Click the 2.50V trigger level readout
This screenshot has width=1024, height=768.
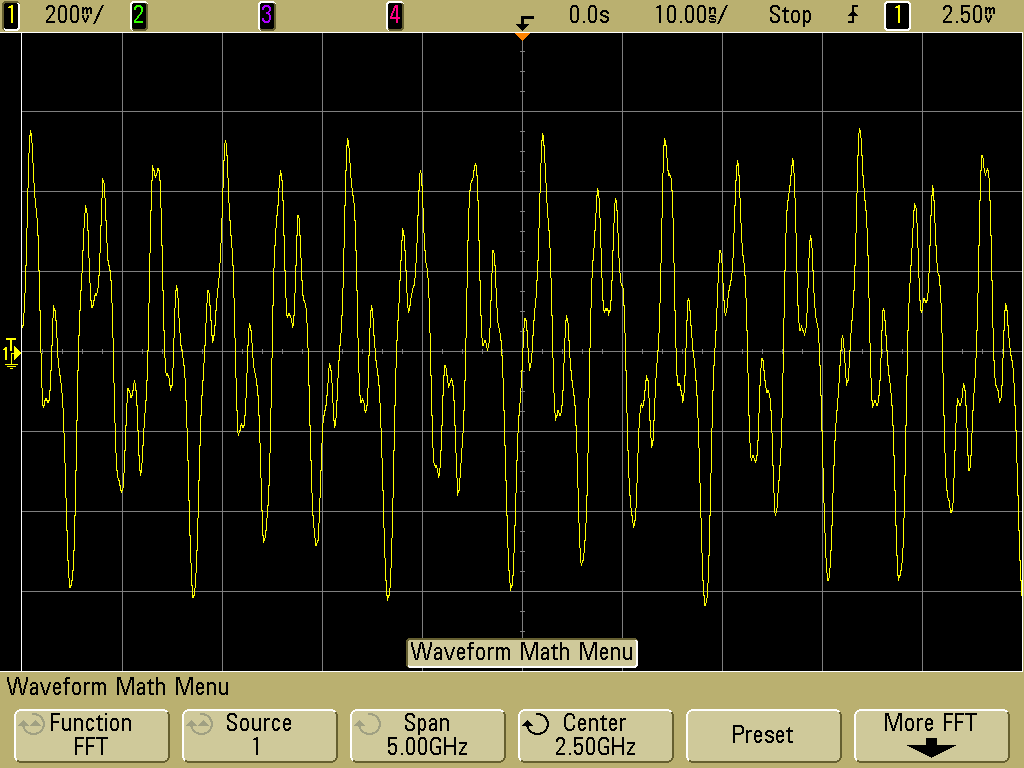[968, 15]
